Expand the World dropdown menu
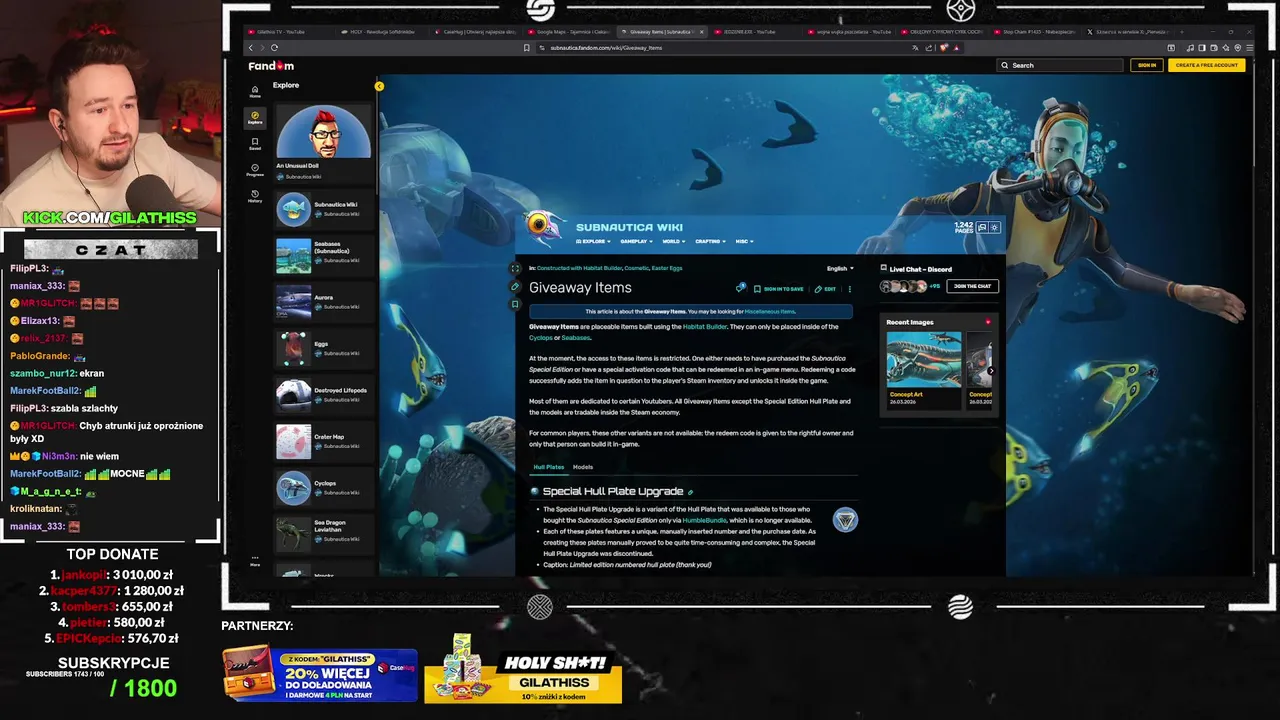 673,241
